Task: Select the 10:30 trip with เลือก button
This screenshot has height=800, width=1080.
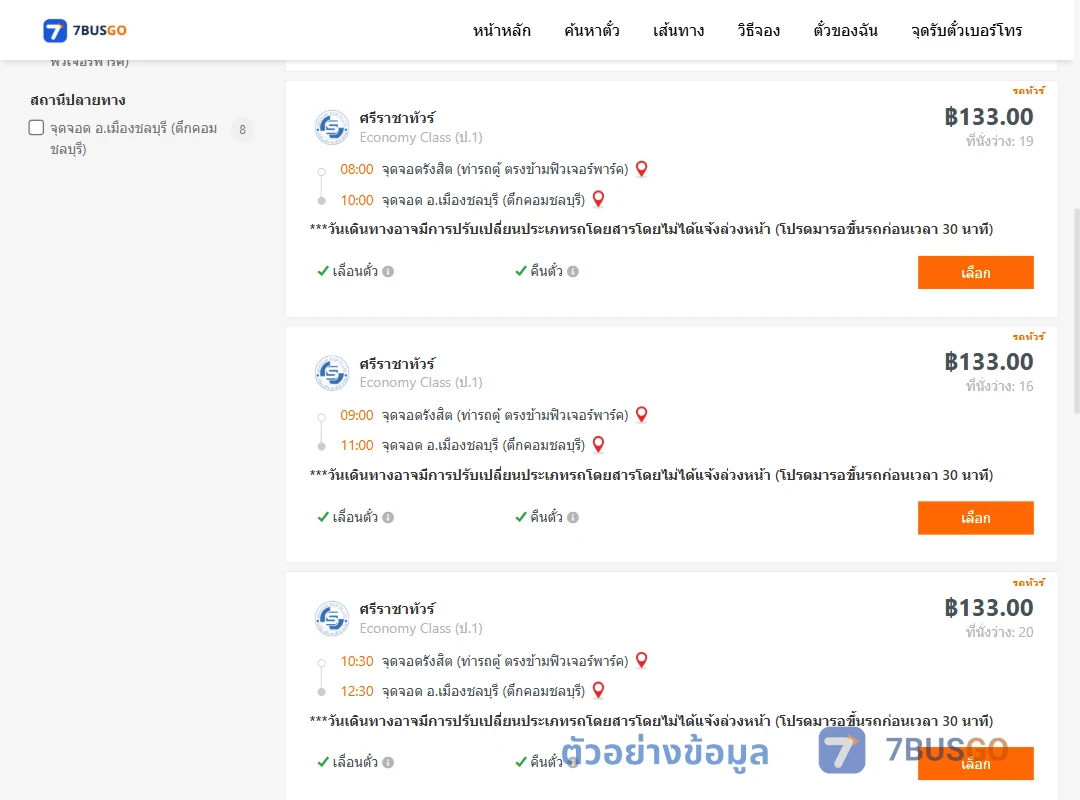Action: [975, 763]
